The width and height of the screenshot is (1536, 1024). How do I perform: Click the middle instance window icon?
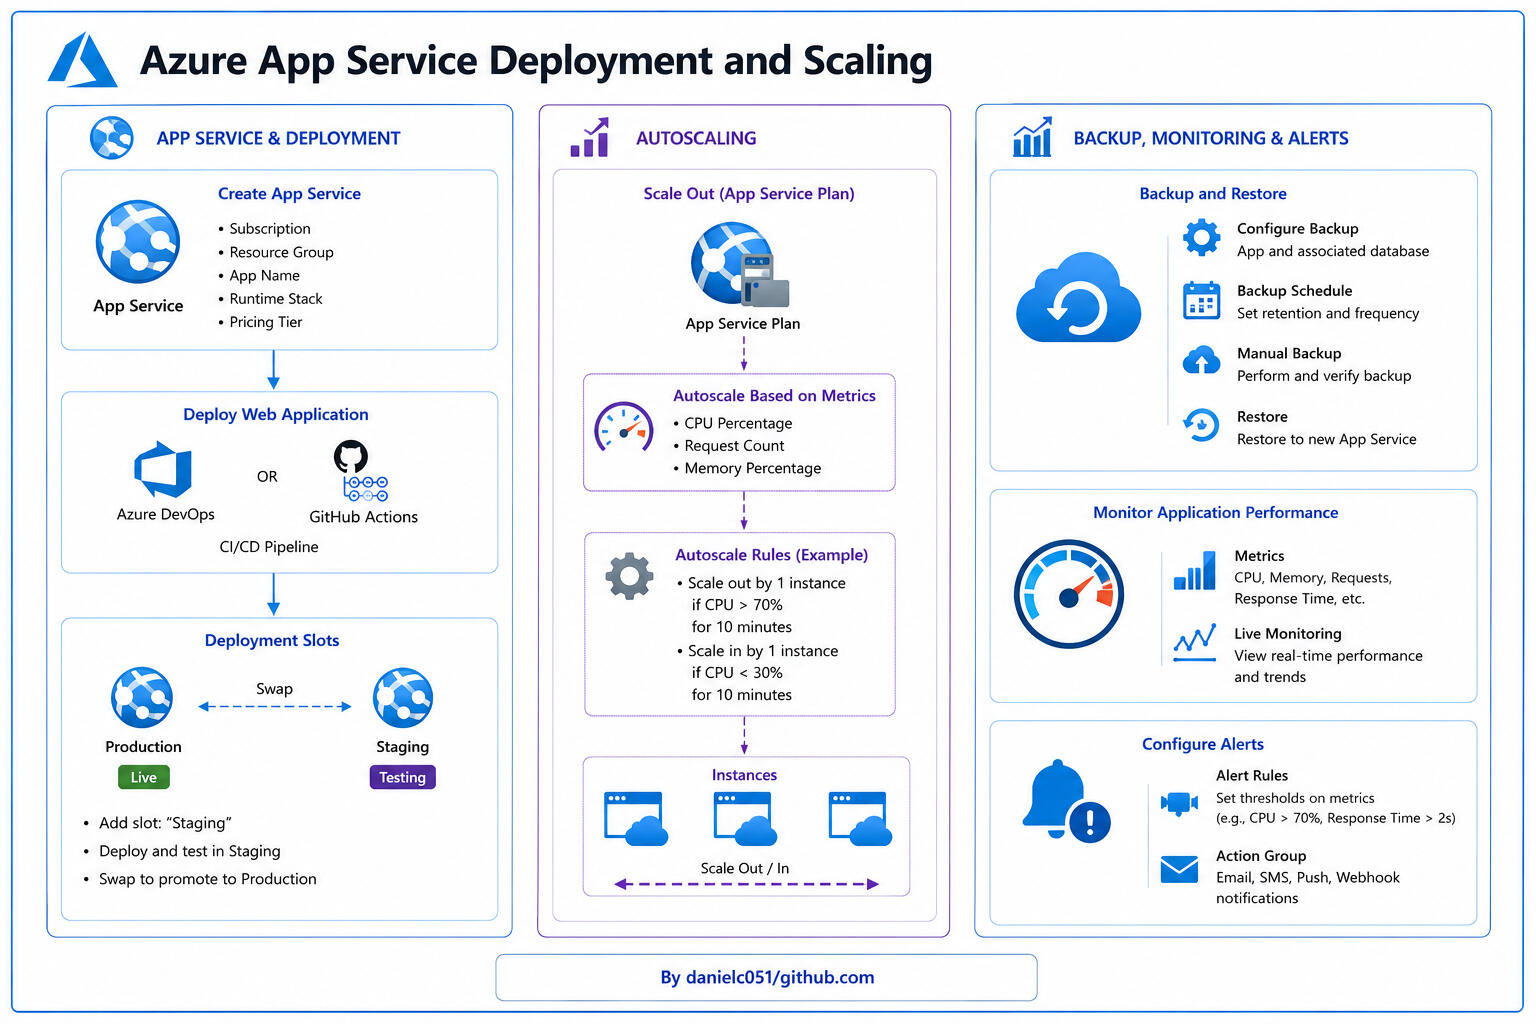745,818
